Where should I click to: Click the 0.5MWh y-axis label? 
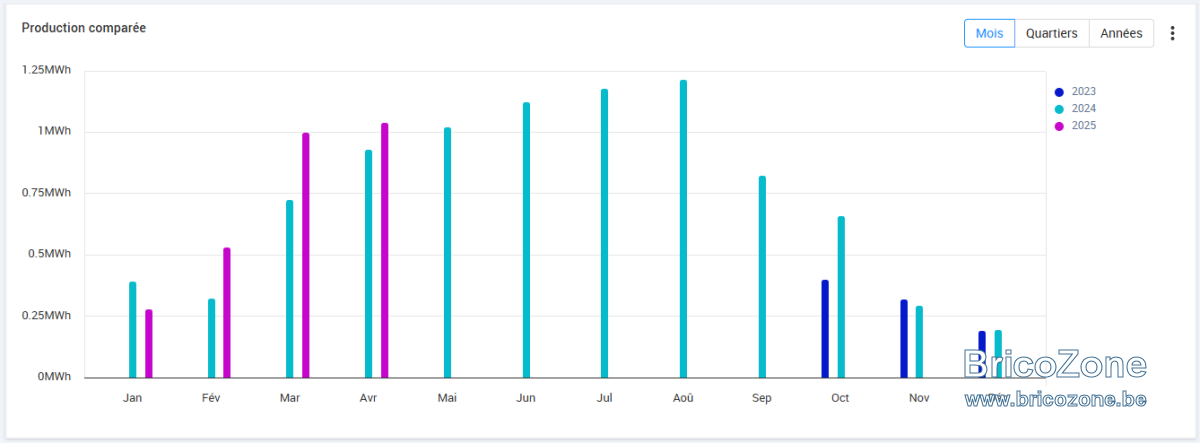49,254
